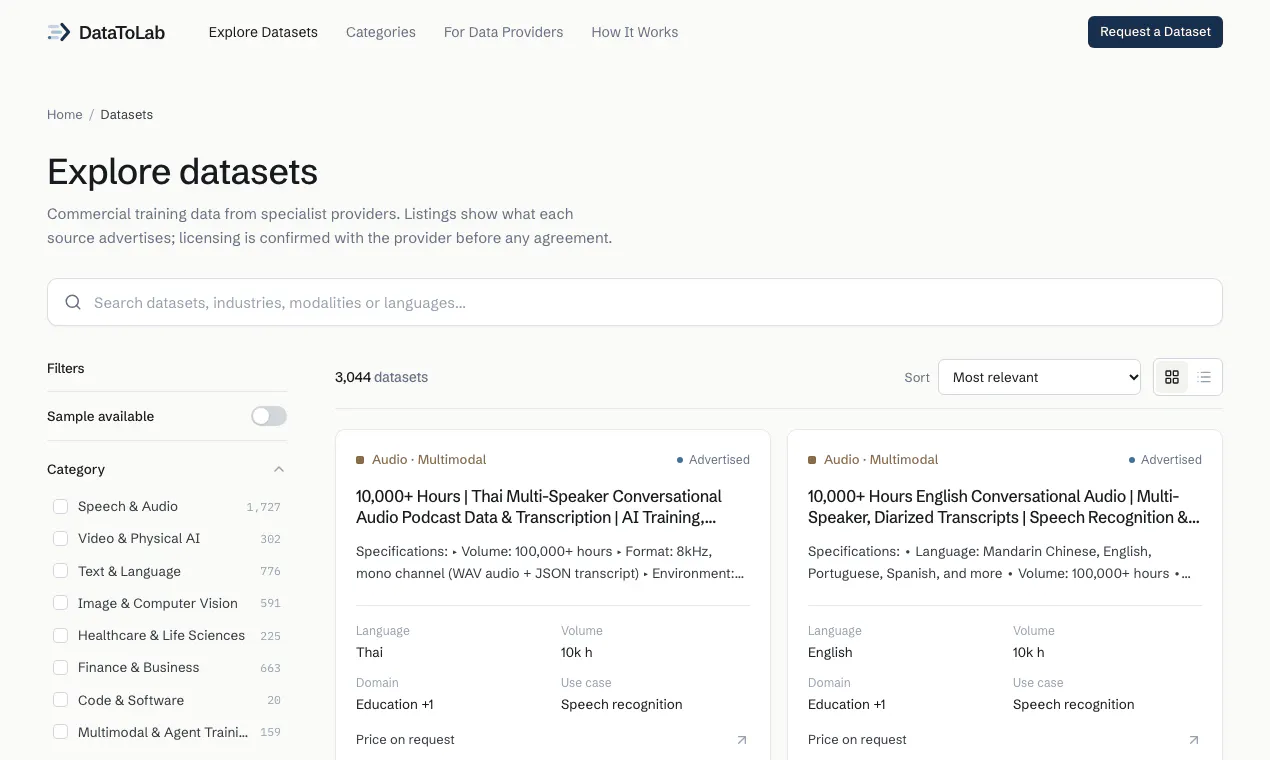Viewport: 1270px width, 760px height.
Task: Click "Audio · Multimodal" tag on English card
Action: [x=881, y=460]
